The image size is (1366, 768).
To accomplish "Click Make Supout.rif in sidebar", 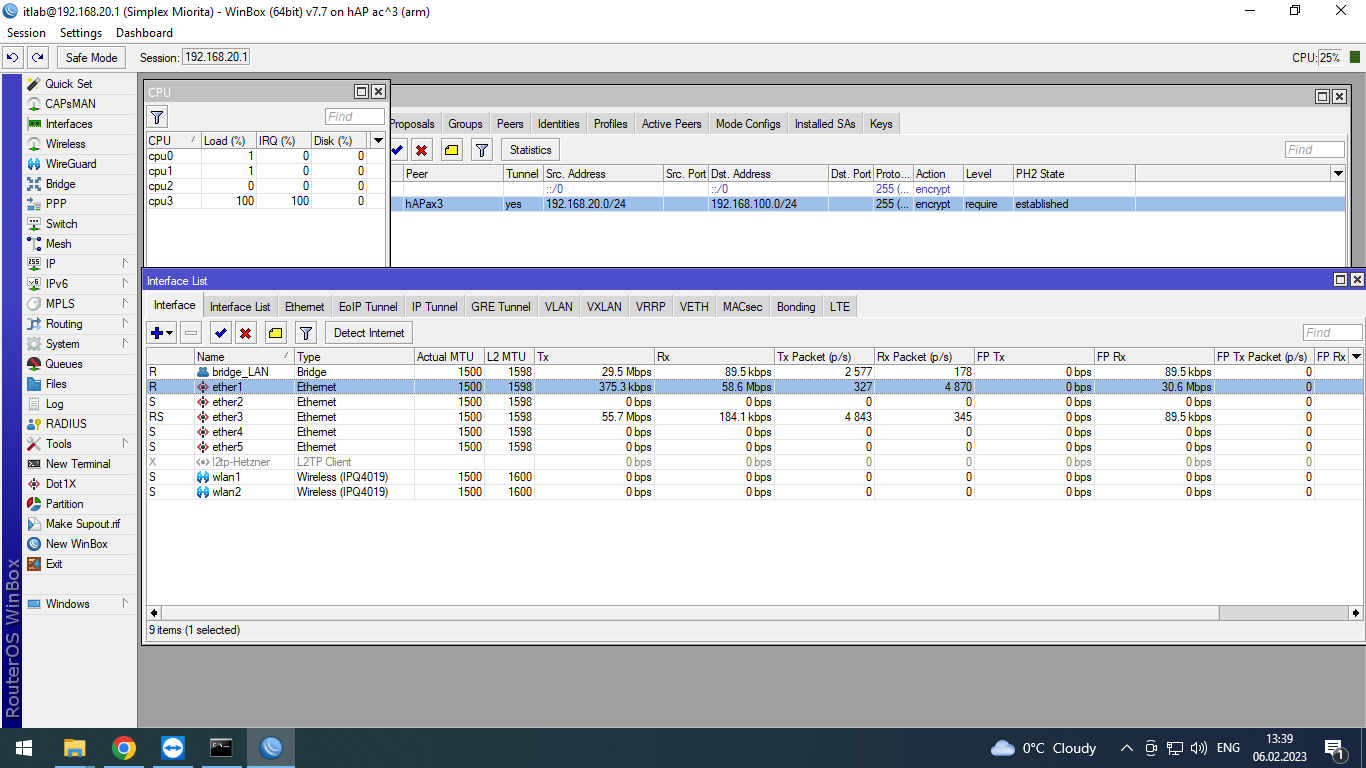I will [x=82, y=524].
